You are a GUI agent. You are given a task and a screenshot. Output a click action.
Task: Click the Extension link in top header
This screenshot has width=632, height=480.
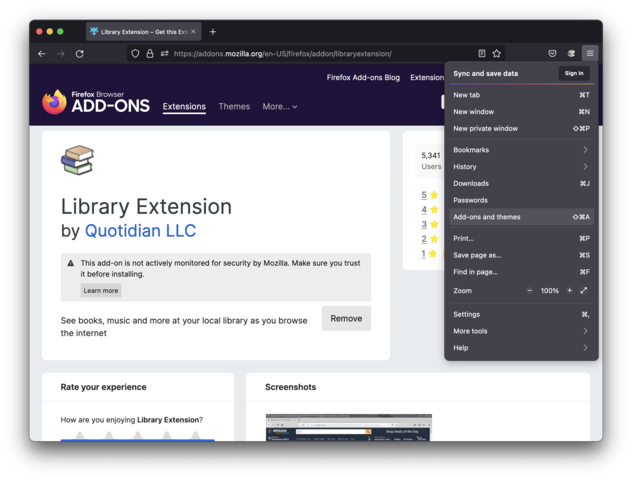click(x=427, y=77)
